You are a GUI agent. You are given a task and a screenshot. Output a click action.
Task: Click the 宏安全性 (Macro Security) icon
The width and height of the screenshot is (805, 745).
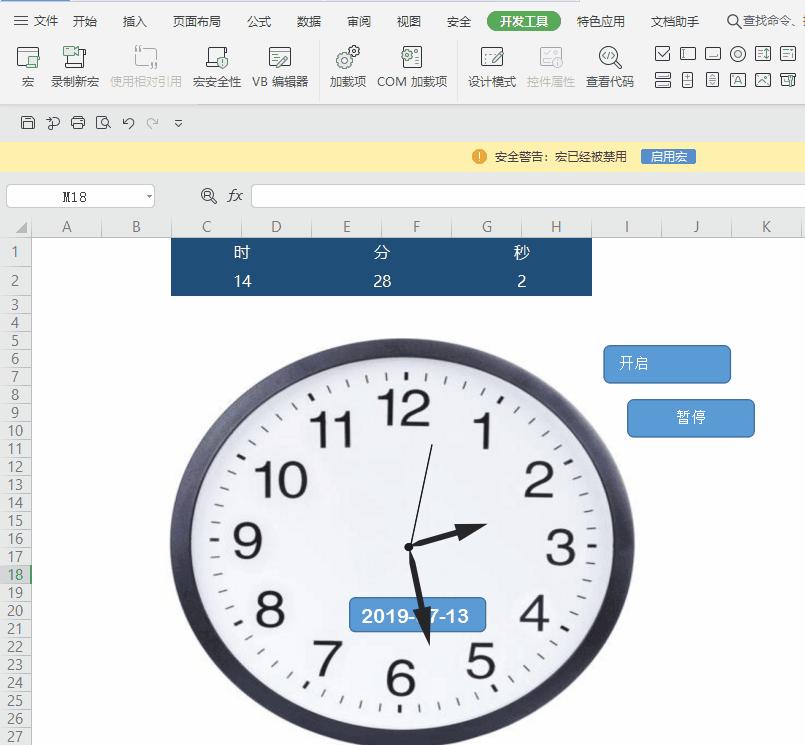pyautogui.click(x=219, y=64)
